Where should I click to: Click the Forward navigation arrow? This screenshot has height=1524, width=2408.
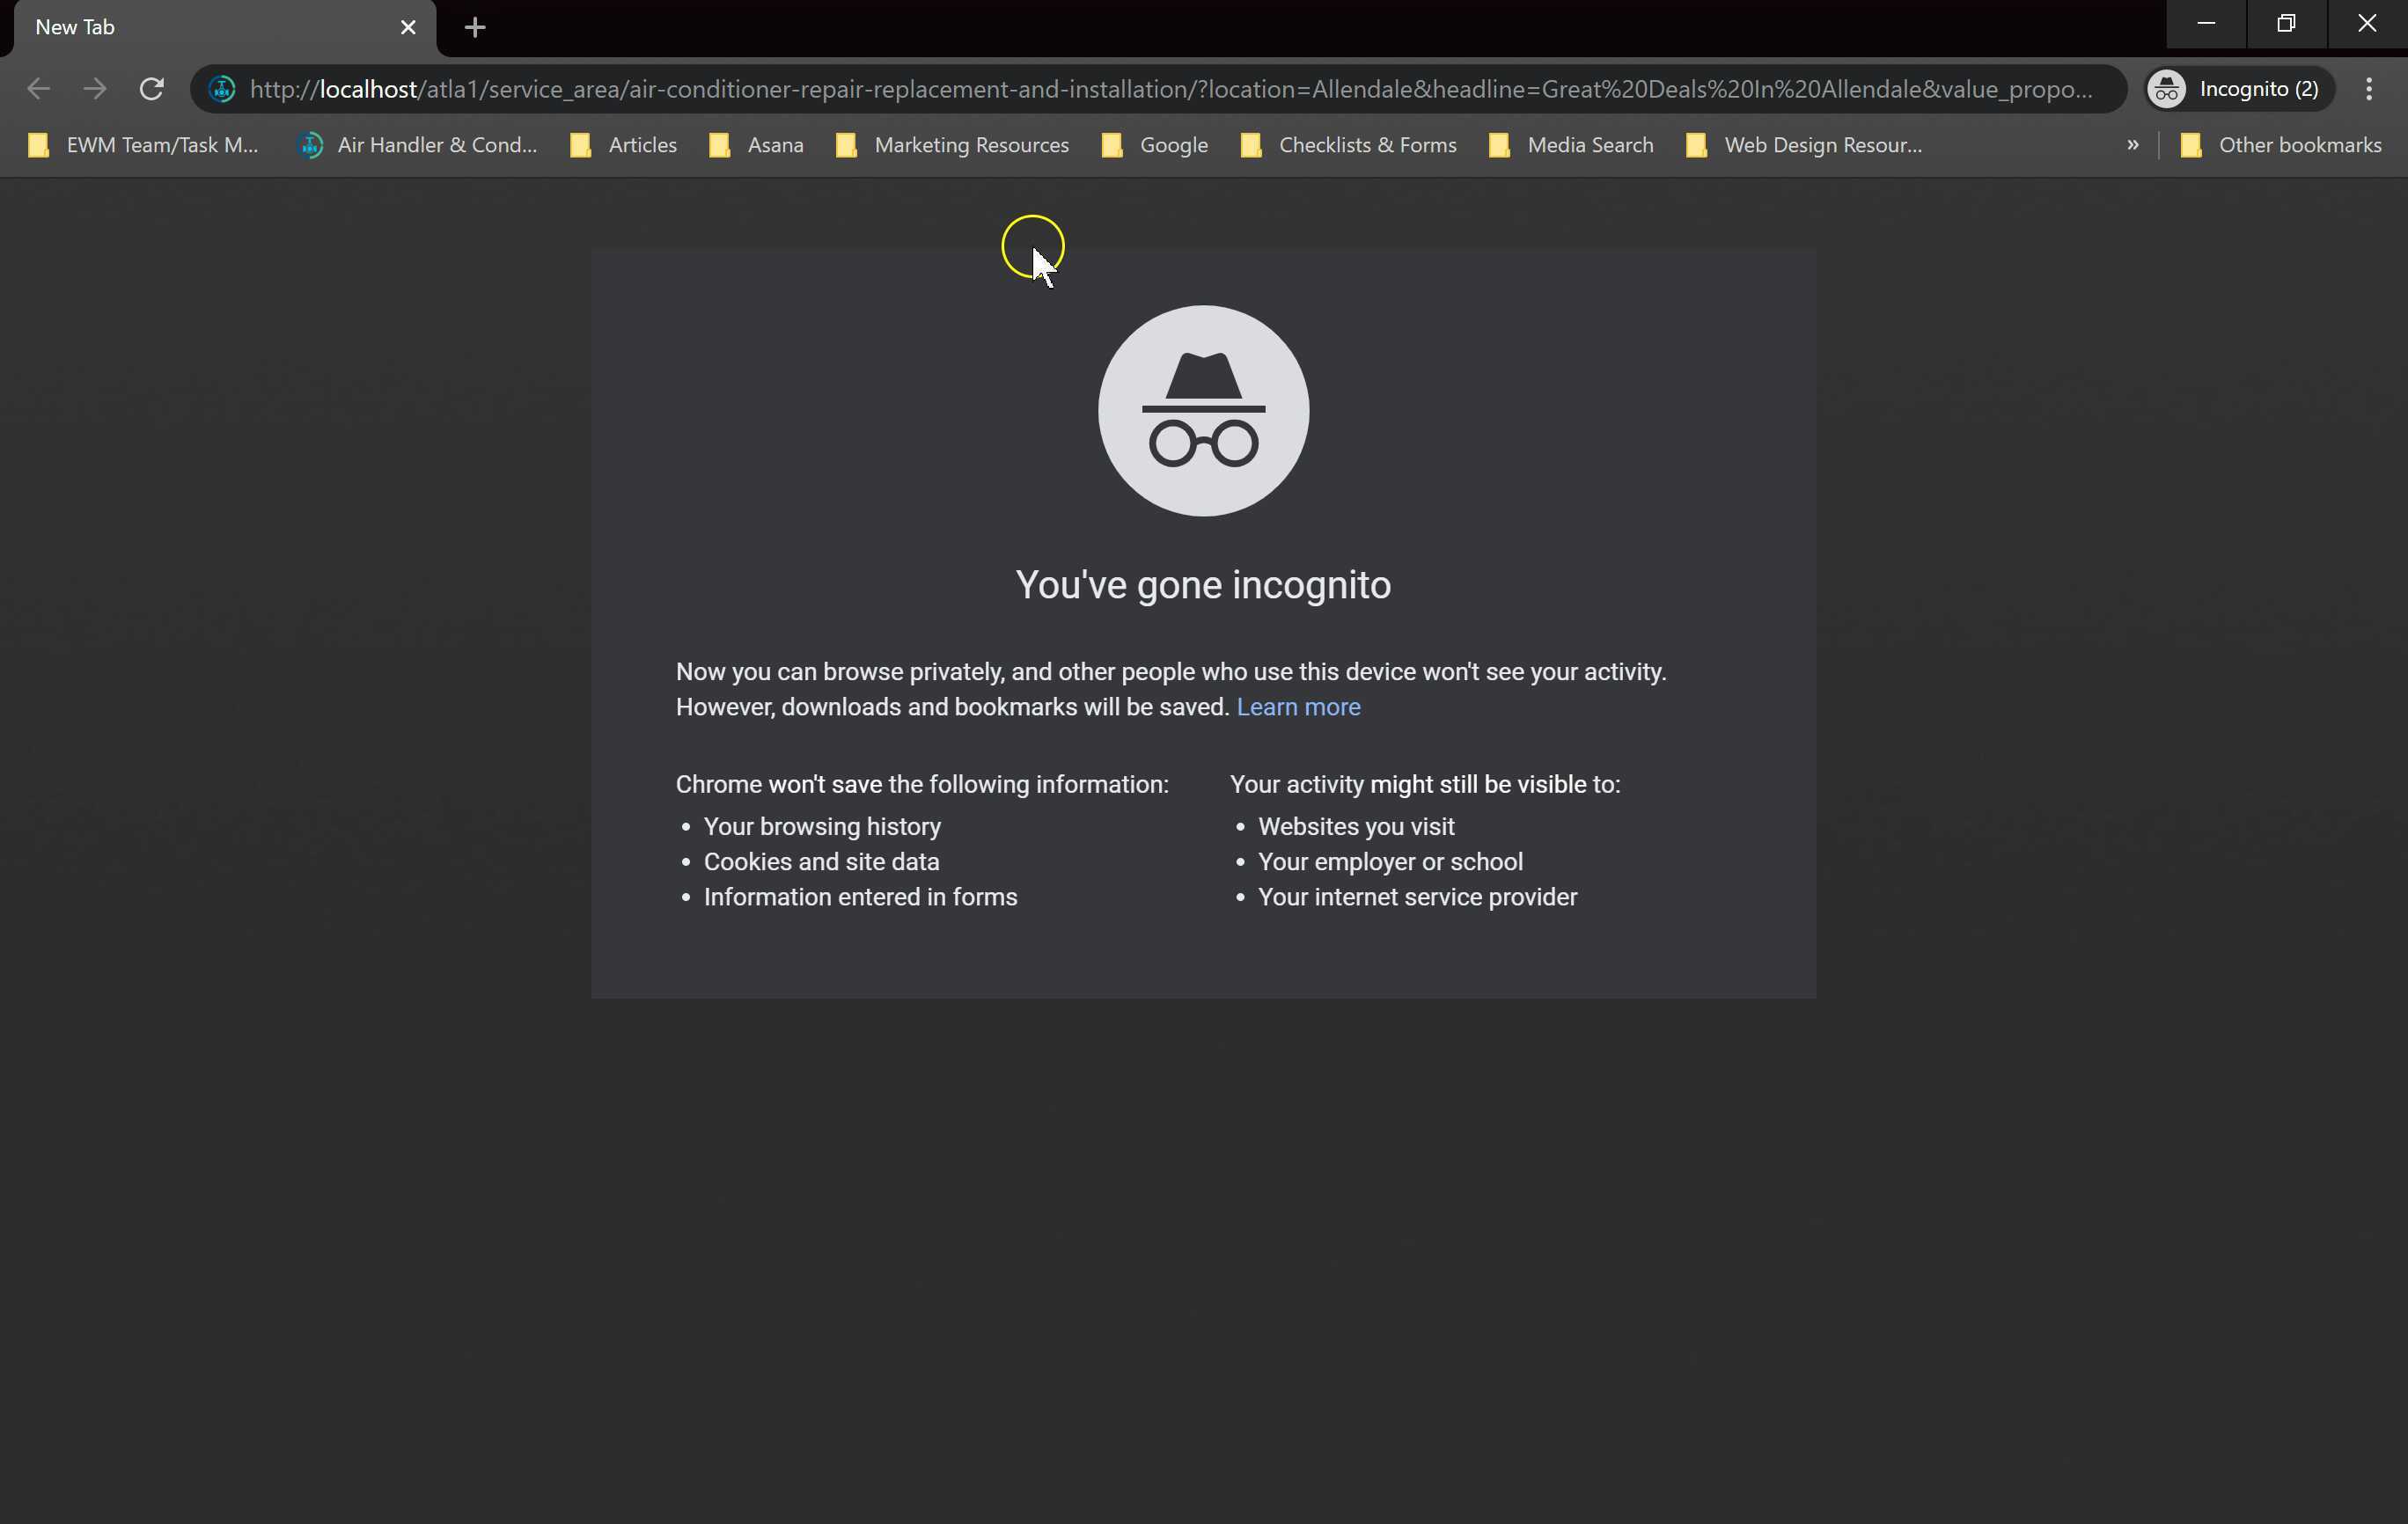click(x=95, y=89)
